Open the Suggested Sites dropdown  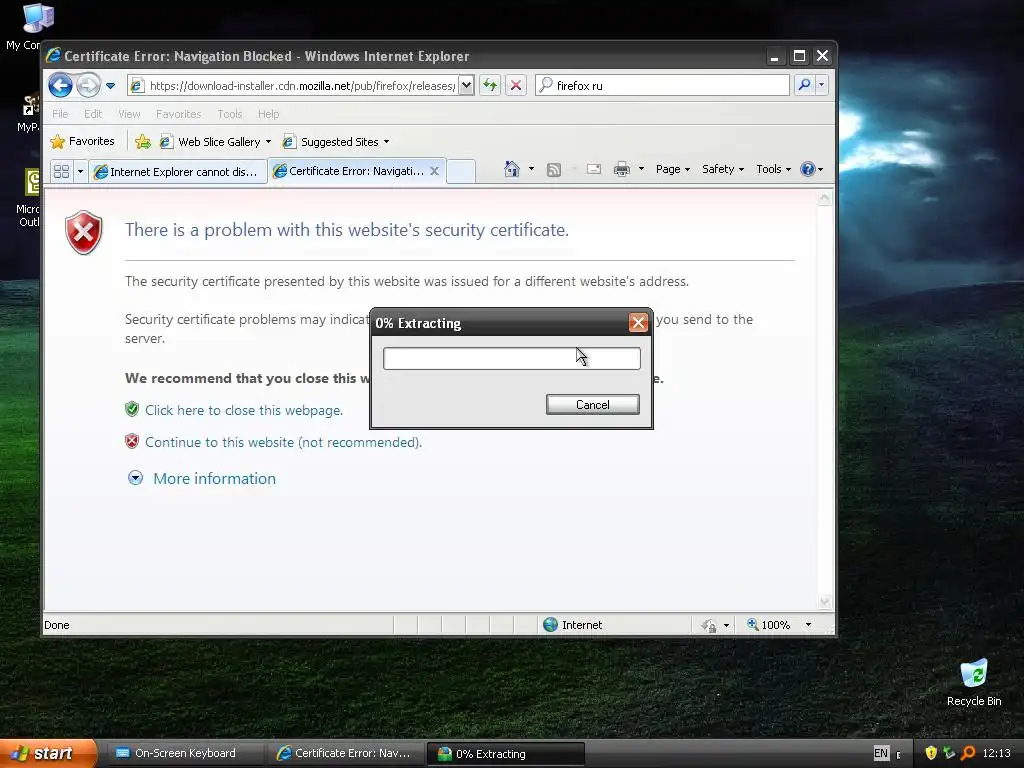point(336,142)
